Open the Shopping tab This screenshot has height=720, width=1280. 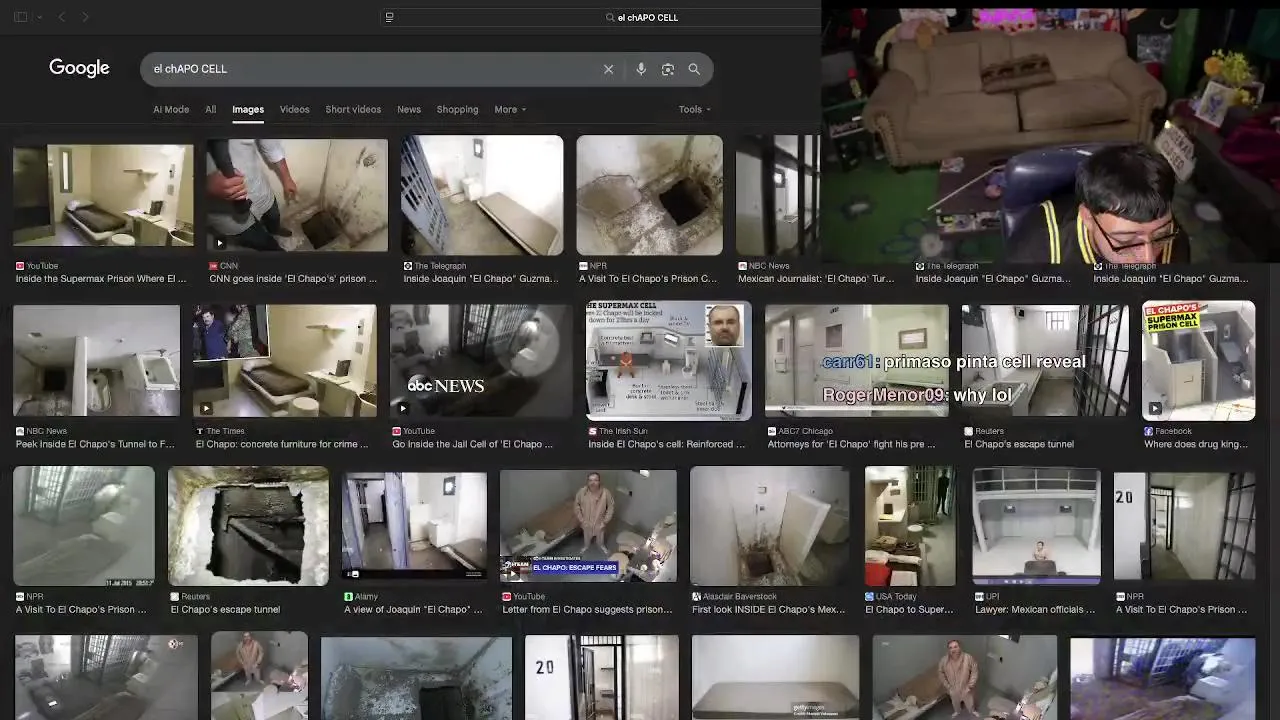click(457, 109)
